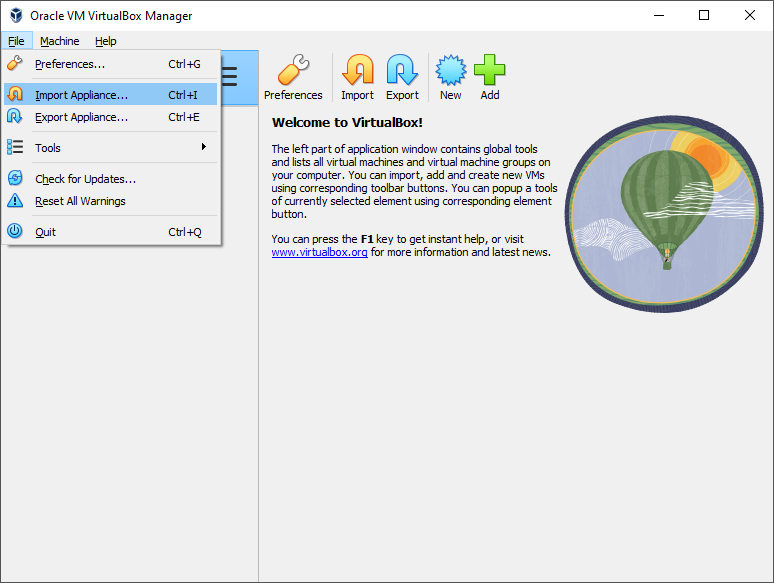The image size is (774, 583).
Task: Click the list icon beside Tools entry
Action: (15, 147)
